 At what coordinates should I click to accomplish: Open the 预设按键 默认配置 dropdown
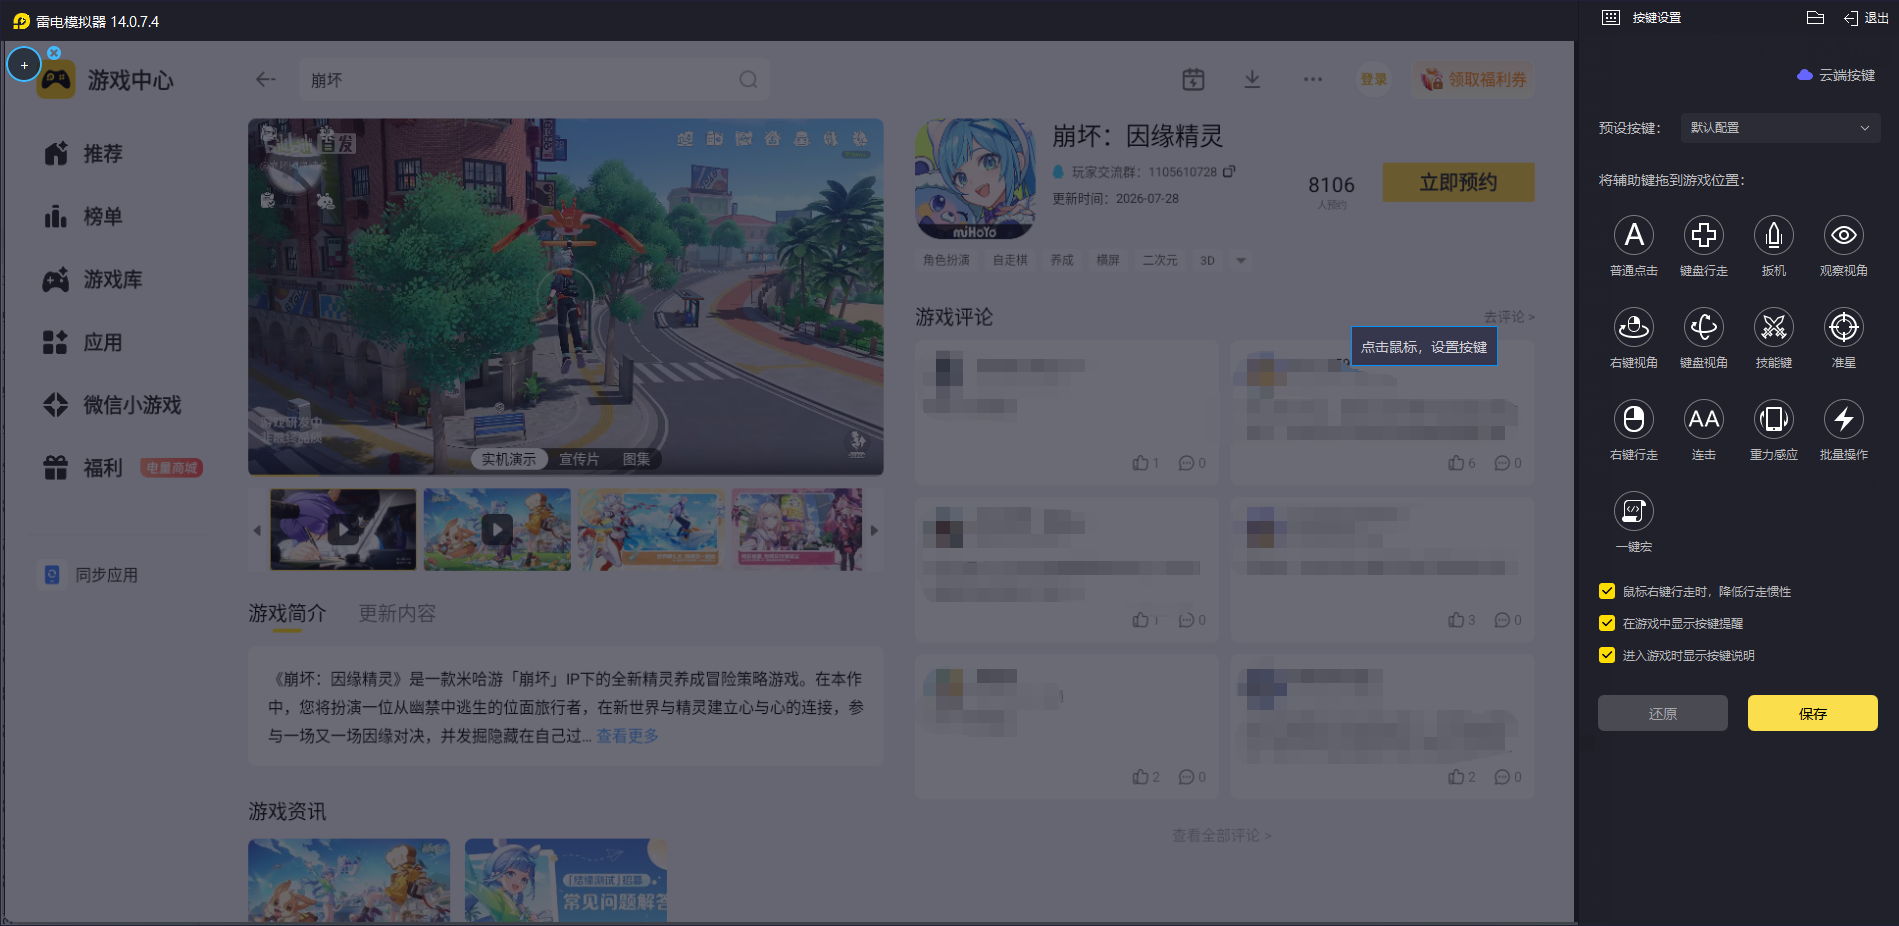[1779, 128]
